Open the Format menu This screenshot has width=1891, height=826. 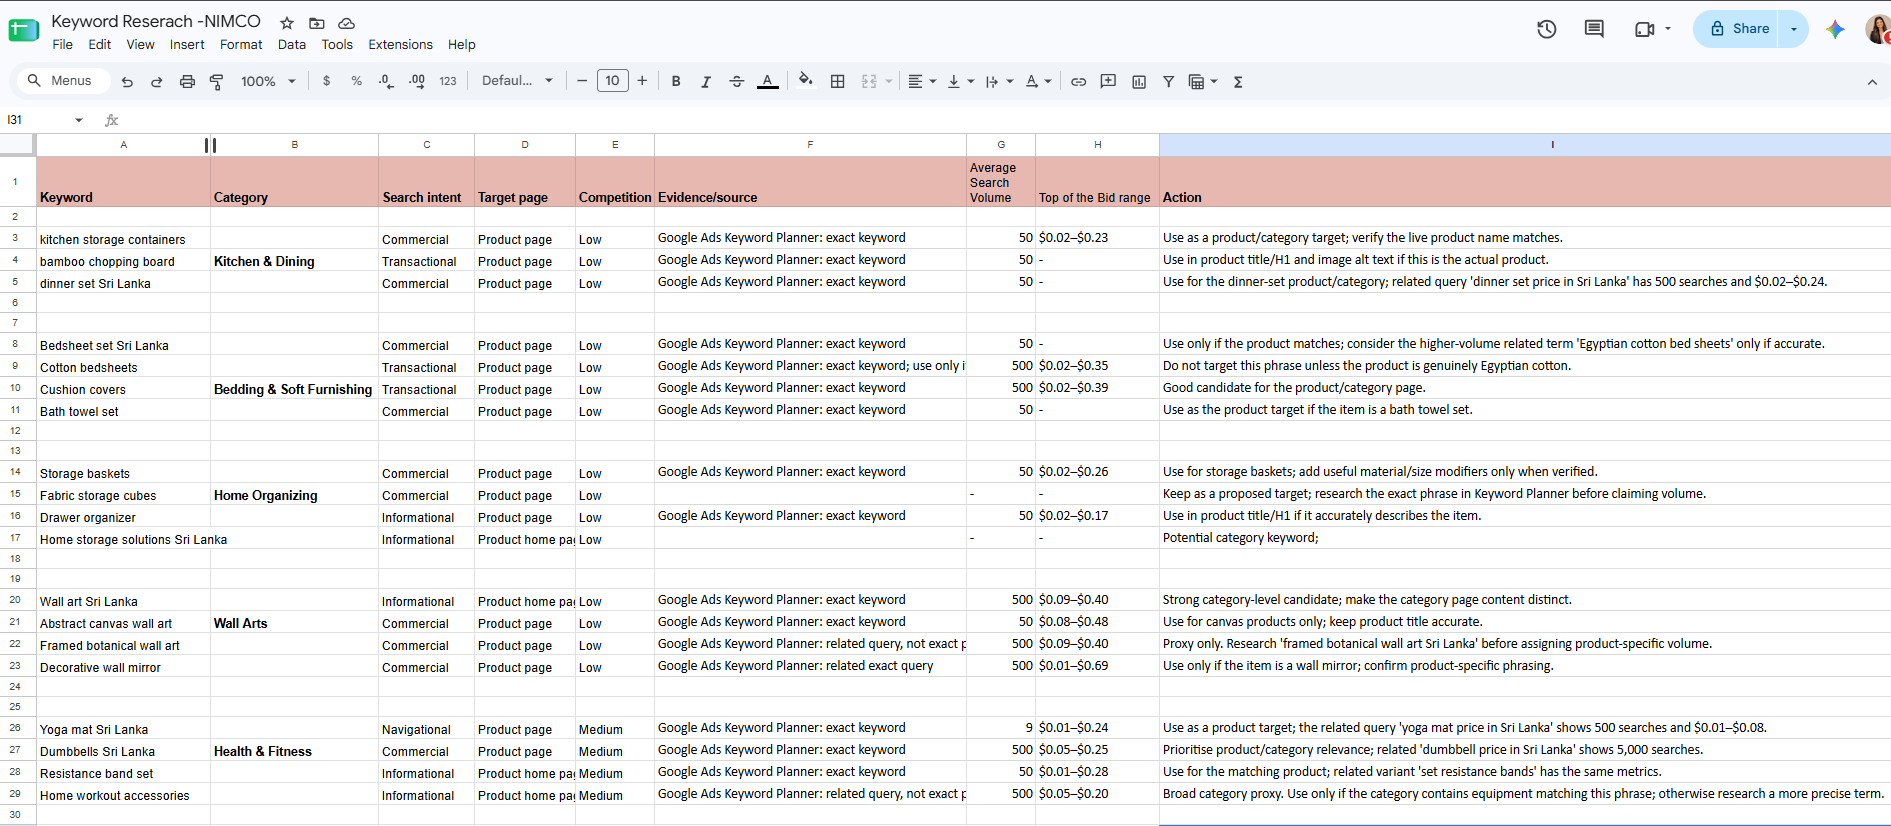click(241, 45)
